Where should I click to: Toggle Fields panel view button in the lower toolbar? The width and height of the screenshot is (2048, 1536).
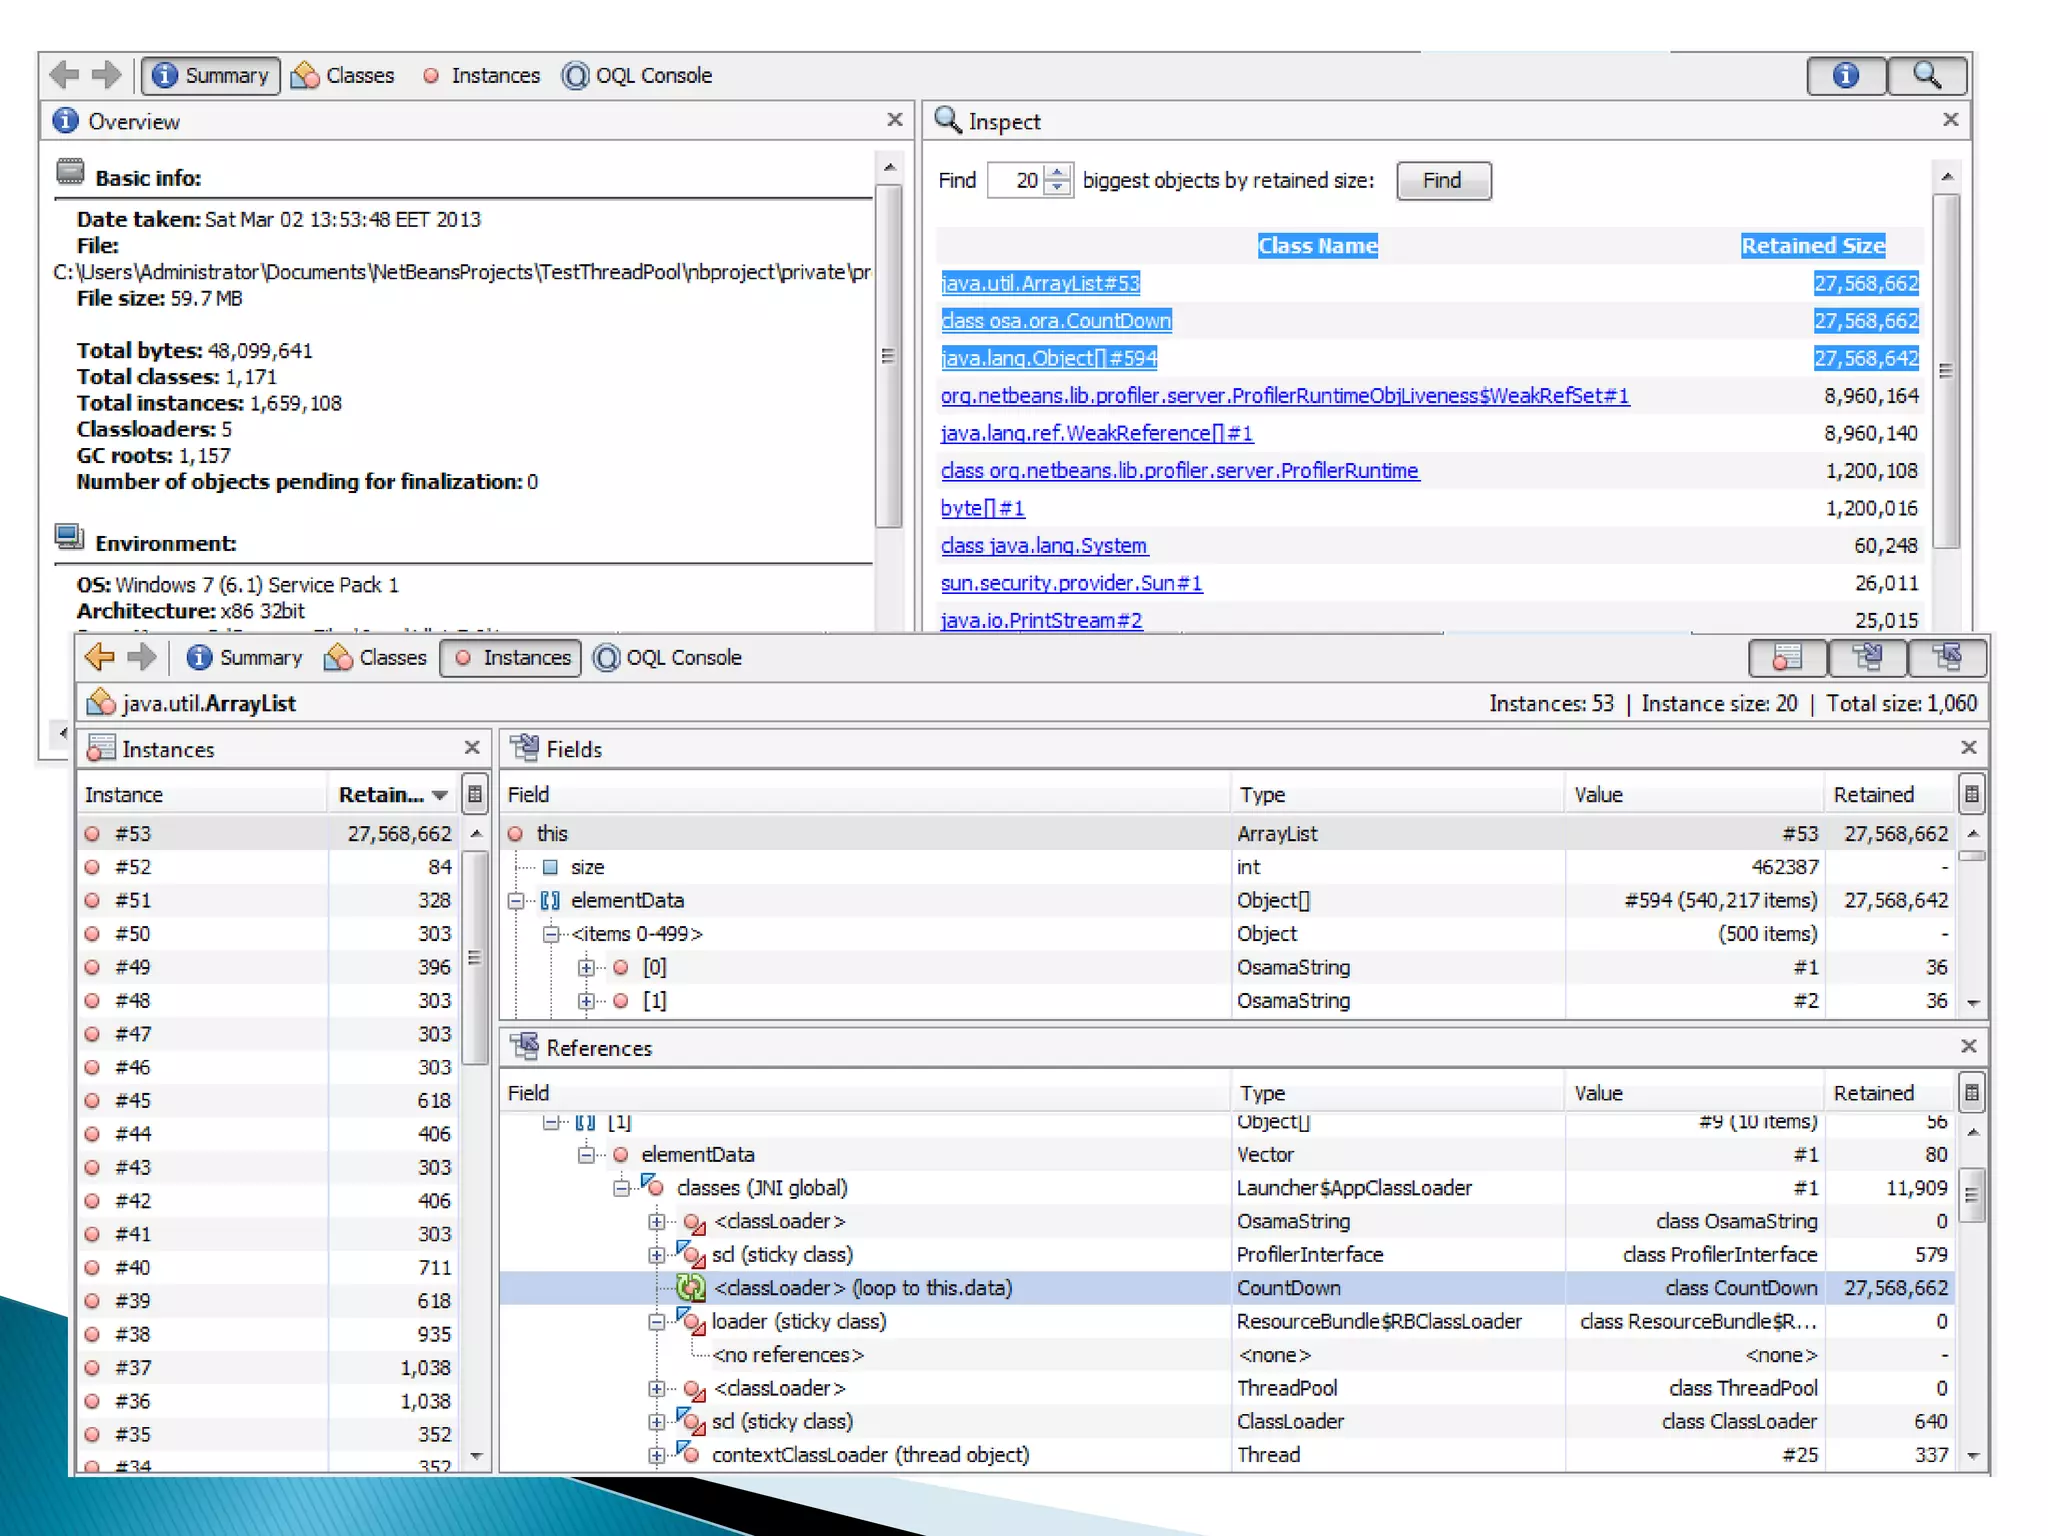tap(1867, 658)
